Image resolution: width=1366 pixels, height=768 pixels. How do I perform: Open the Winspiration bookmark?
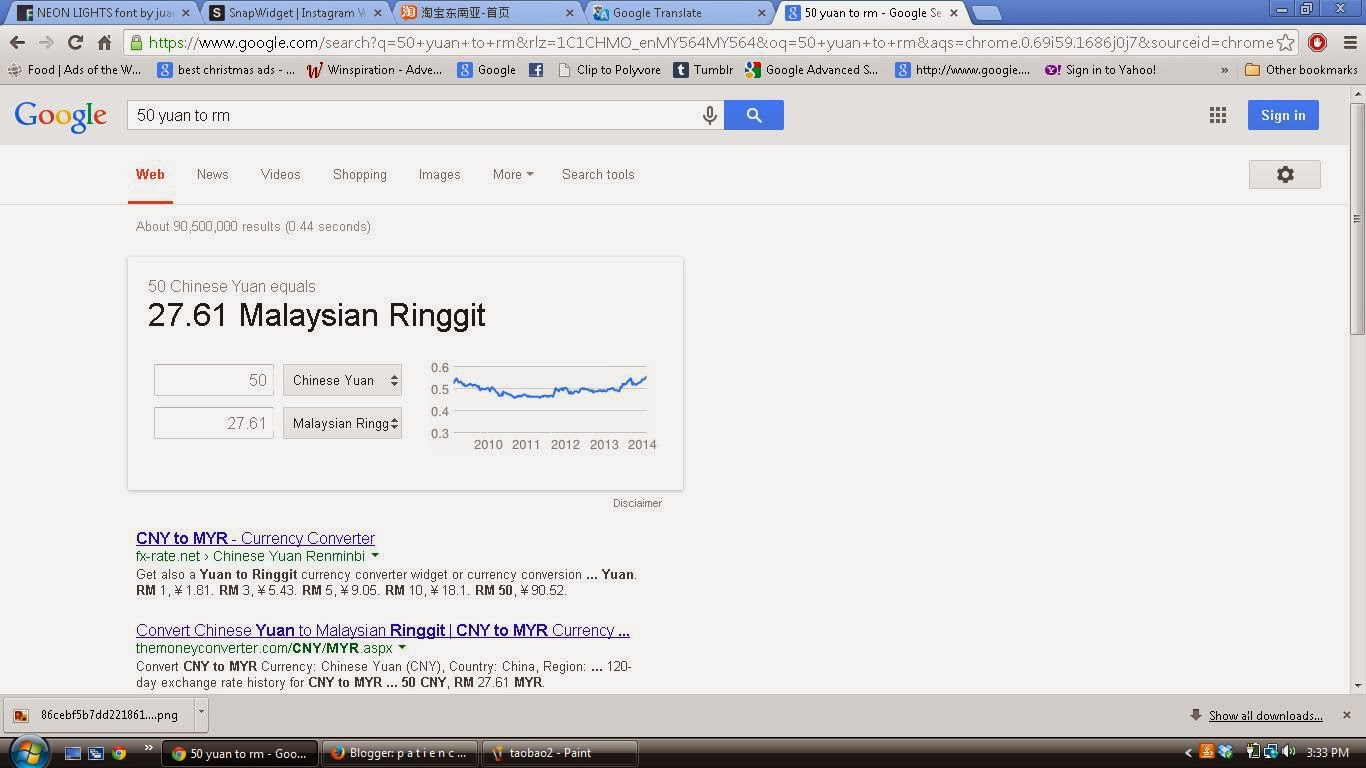pos(374,70)
